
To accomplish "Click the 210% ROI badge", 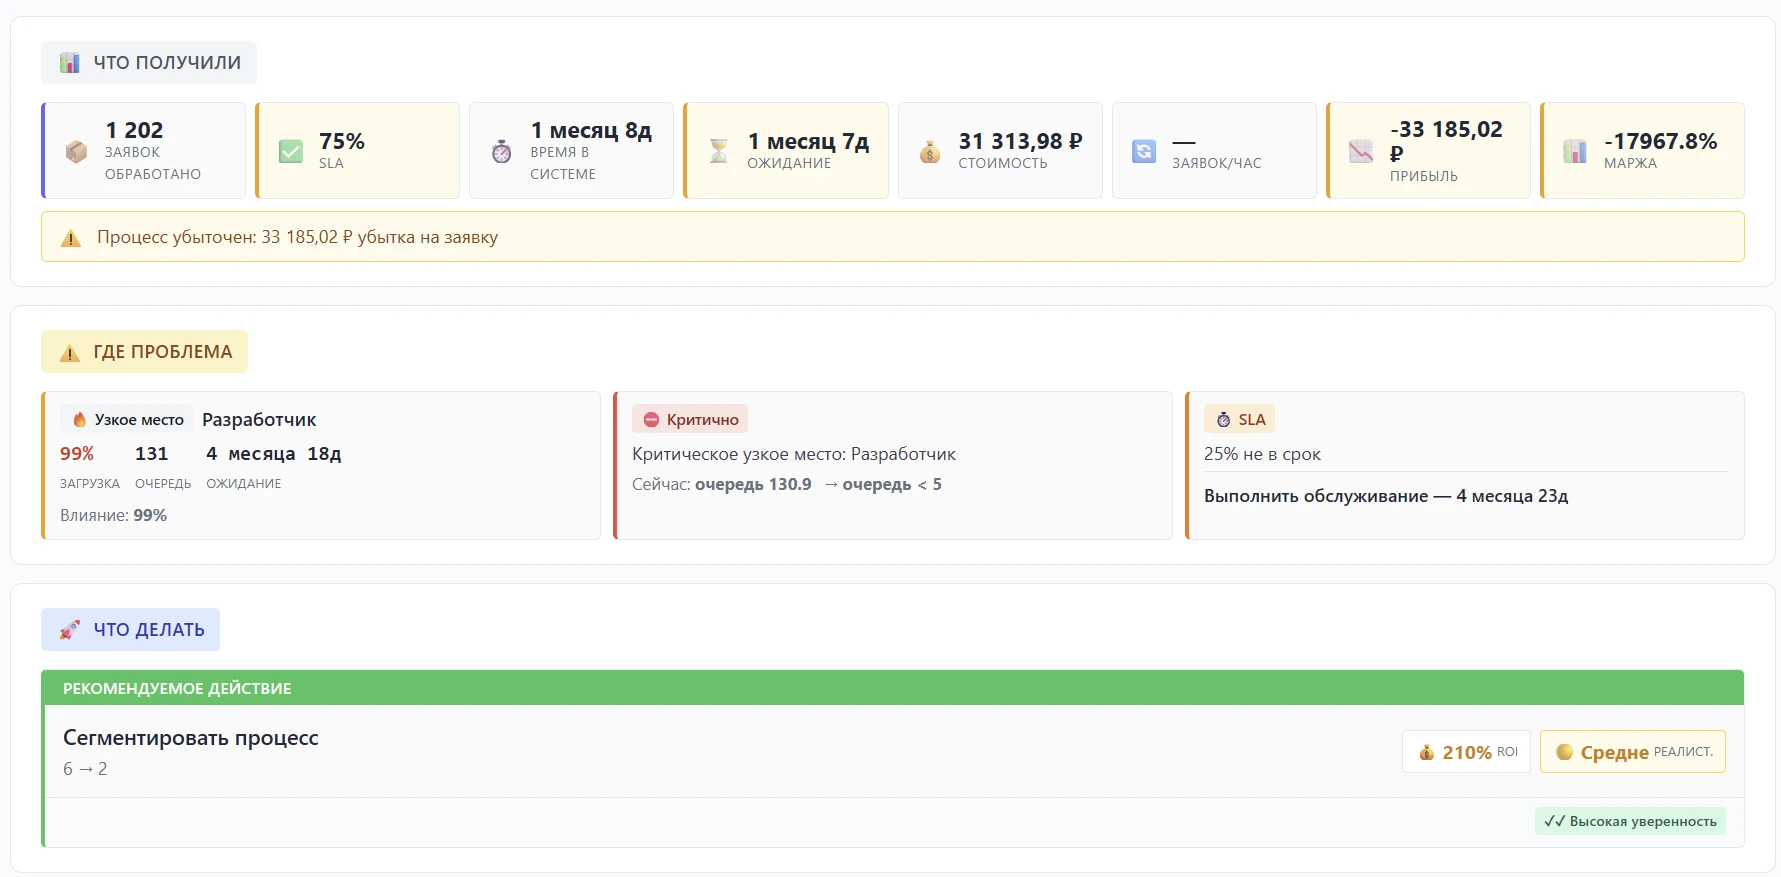I will pos(1466,752).
